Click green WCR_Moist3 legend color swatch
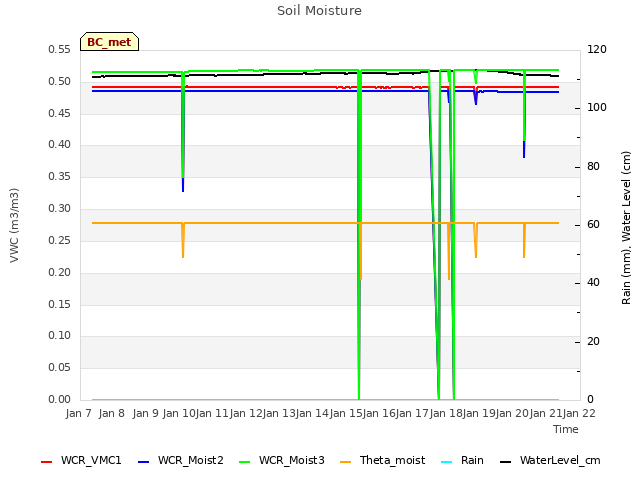Screen dimensions: 640x480 coord(244,462)
